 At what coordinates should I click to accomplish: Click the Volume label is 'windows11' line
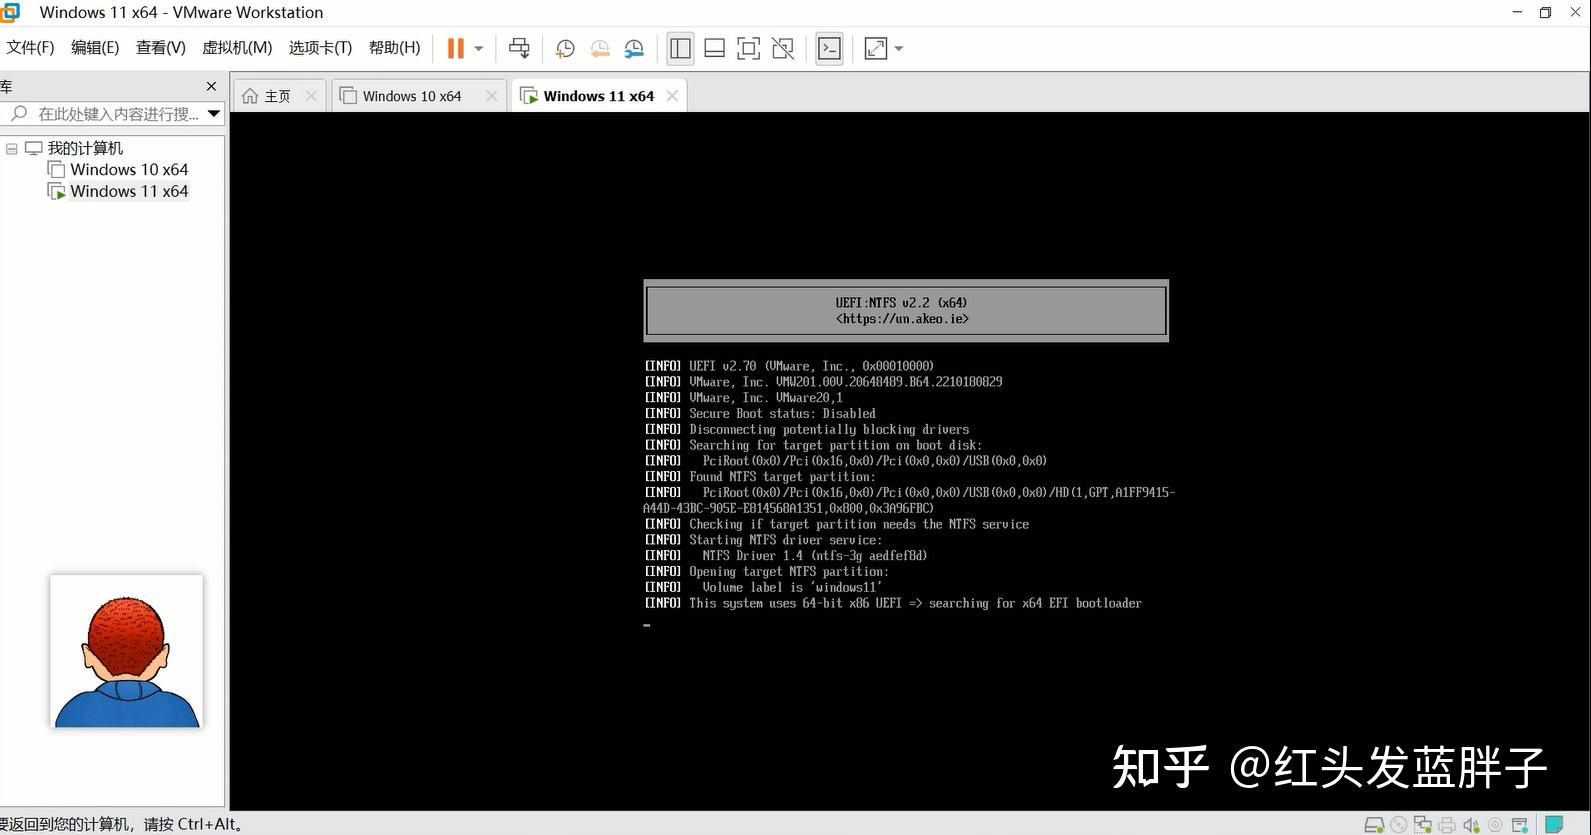click(792, 587)
